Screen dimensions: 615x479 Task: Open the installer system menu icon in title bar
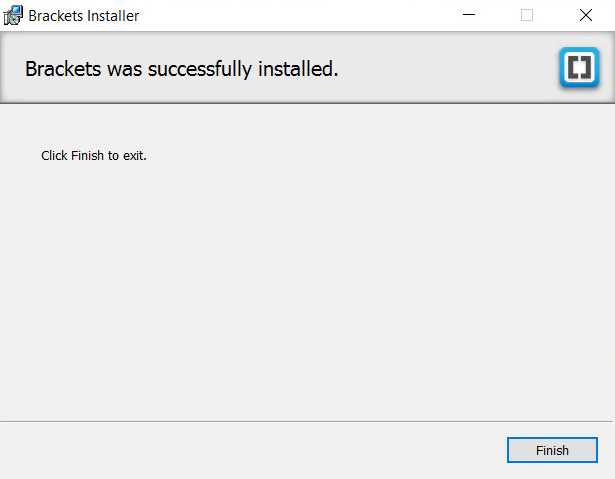tap(13, 15)
